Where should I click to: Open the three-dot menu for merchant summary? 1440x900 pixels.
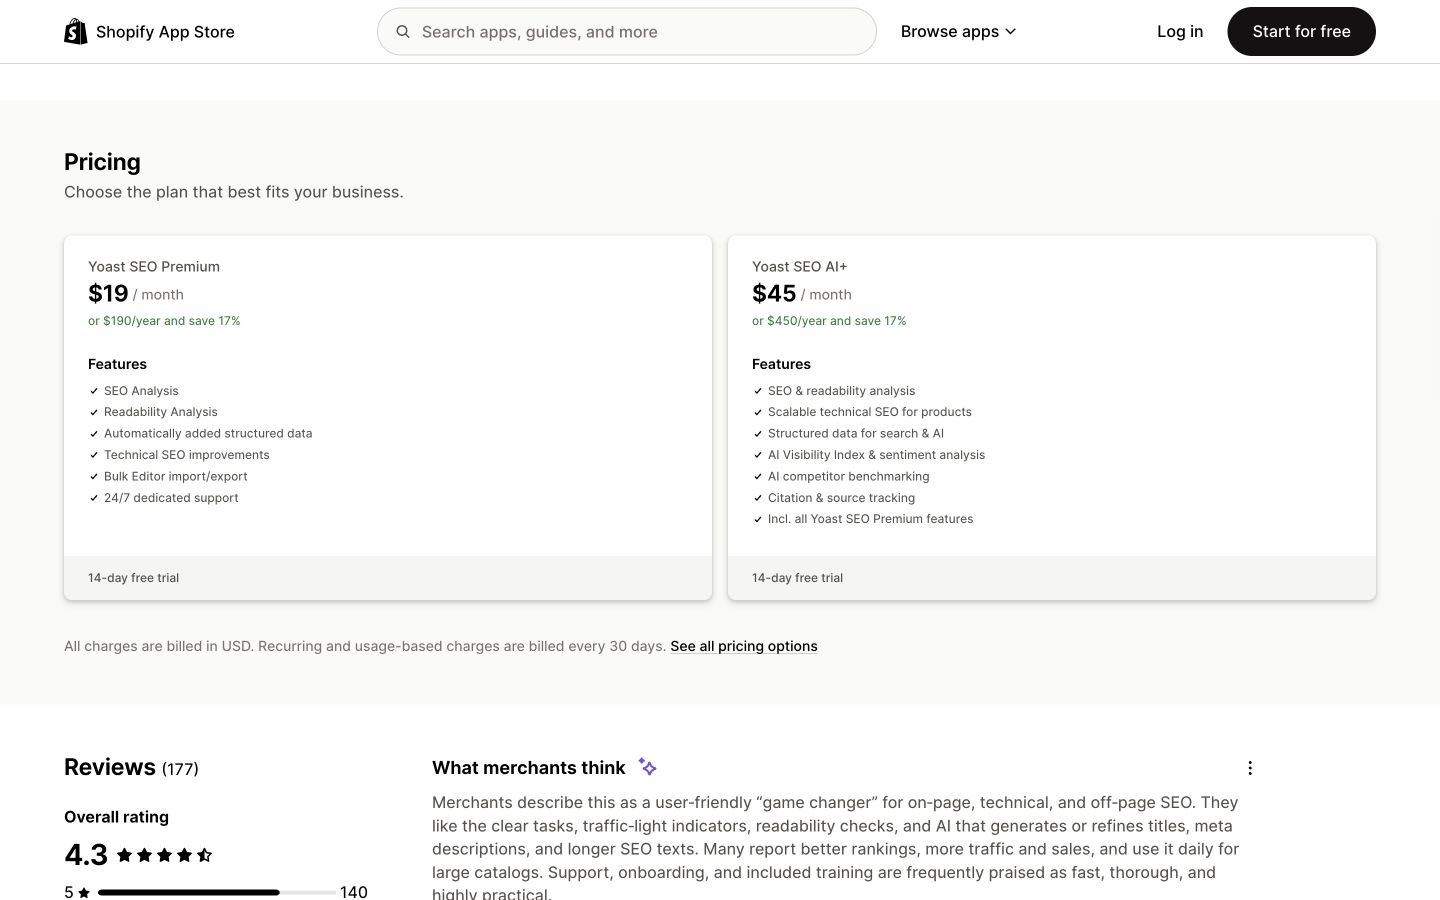pos(1250,768)
